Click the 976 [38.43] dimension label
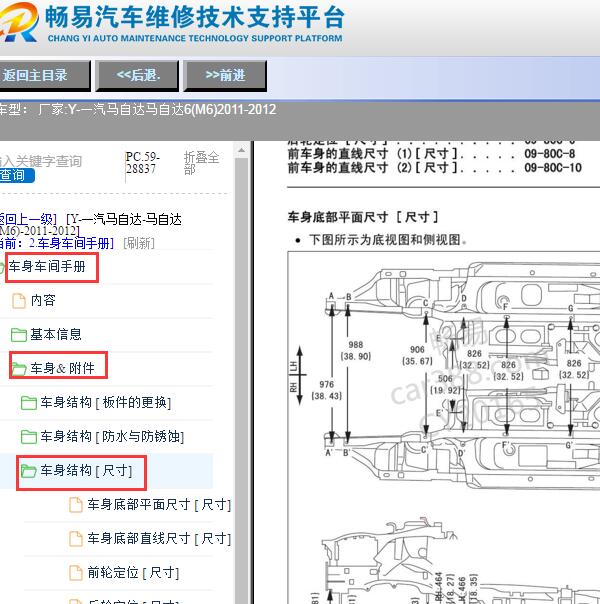This screenshot has height=604, width=600. tap(327, 390)
